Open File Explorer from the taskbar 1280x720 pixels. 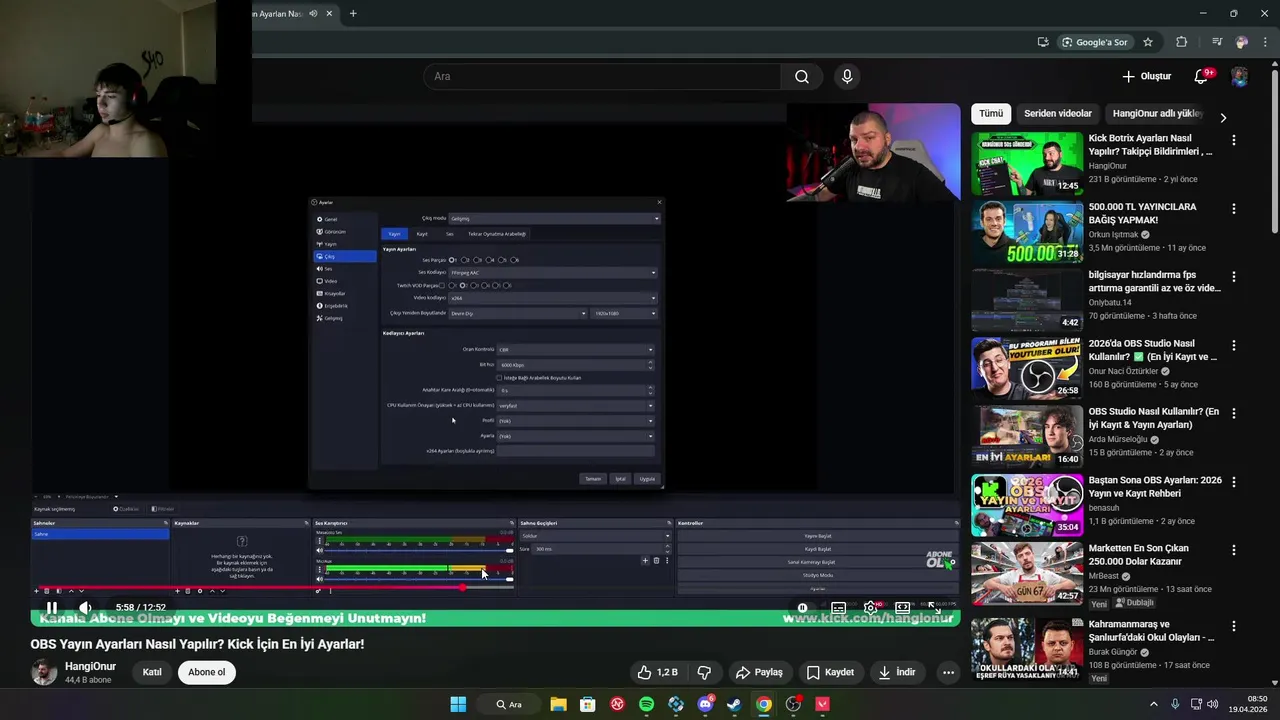coord(558,704)
